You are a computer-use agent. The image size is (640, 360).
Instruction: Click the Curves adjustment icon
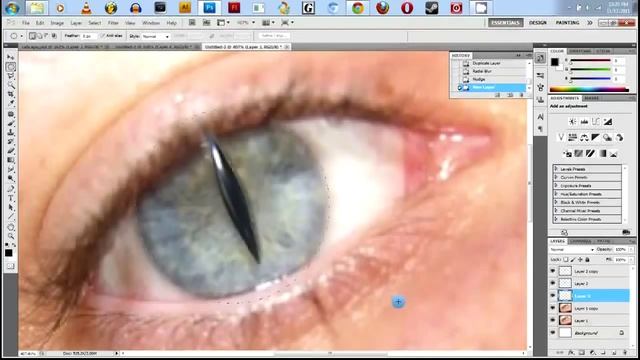[x=596, y=122]
